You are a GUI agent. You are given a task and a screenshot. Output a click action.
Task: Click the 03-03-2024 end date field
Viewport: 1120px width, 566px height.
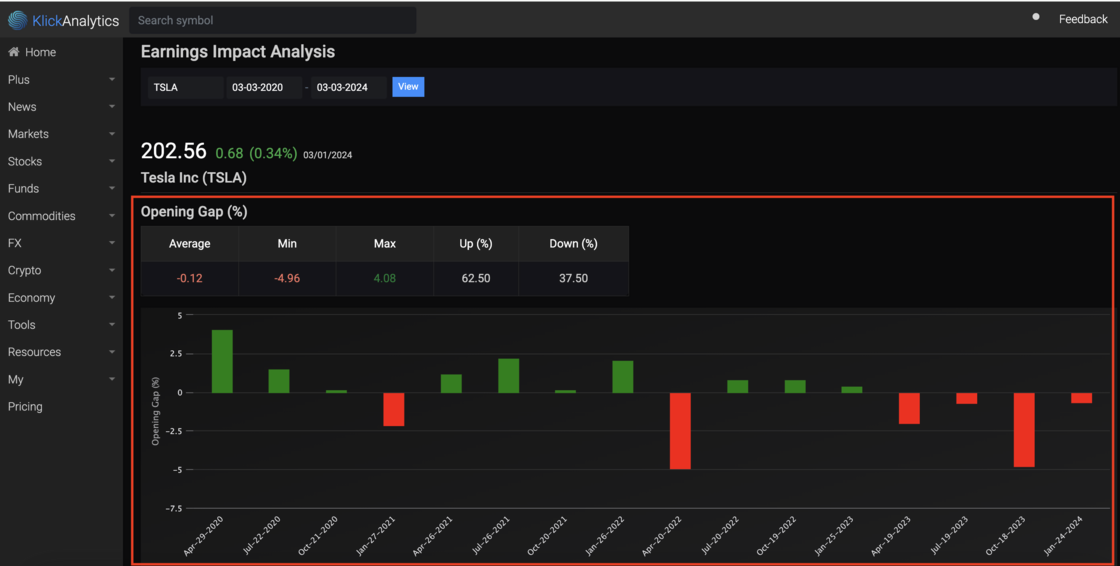349,87
